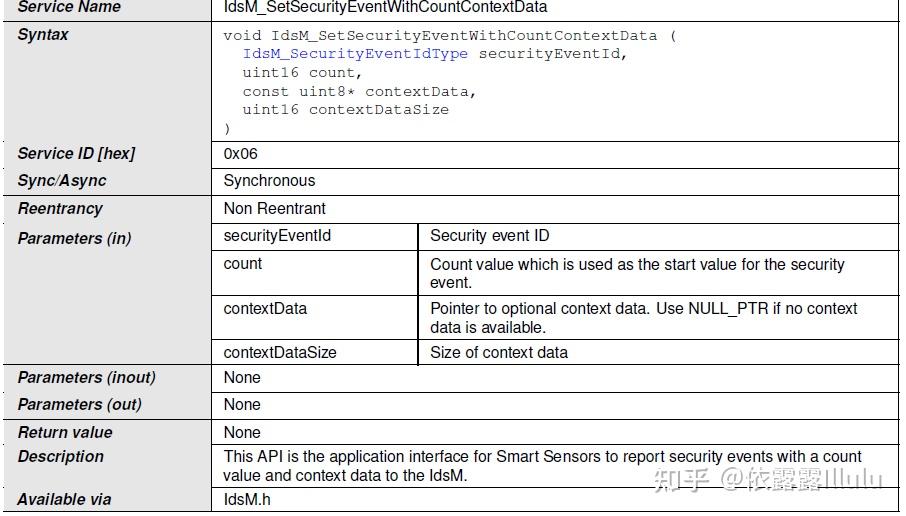Click the Return value row label
This screenshot has width=906, height=516.
(x=65, y=433)
